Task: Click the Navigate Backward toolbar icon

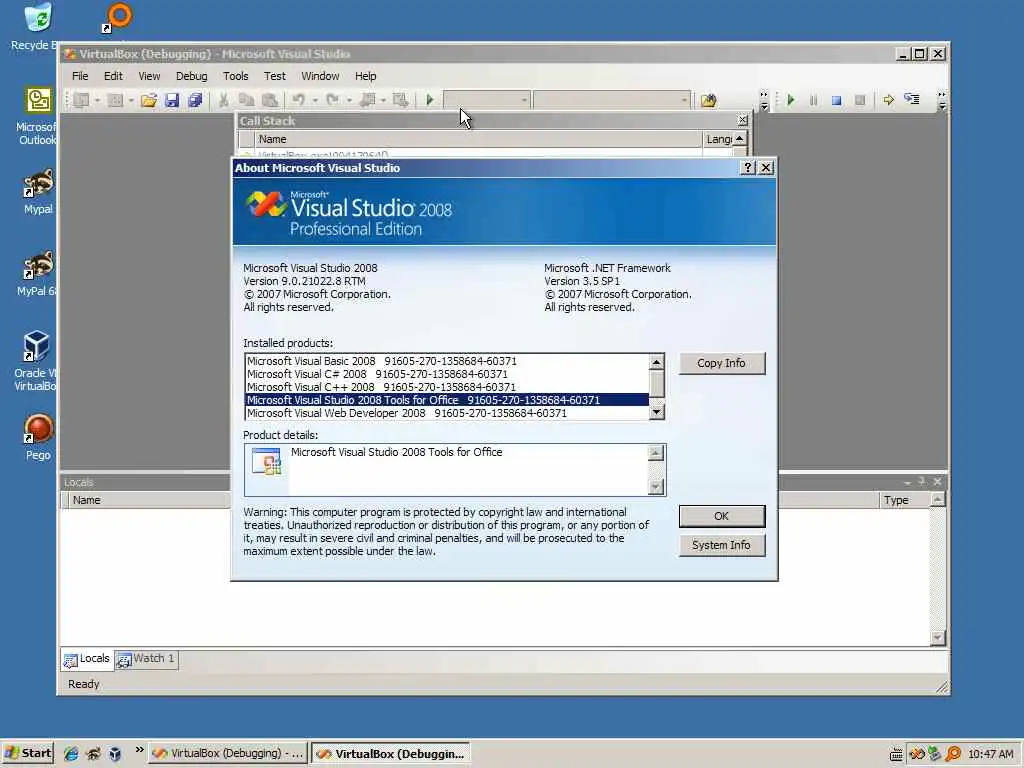Action: (368, 100)
